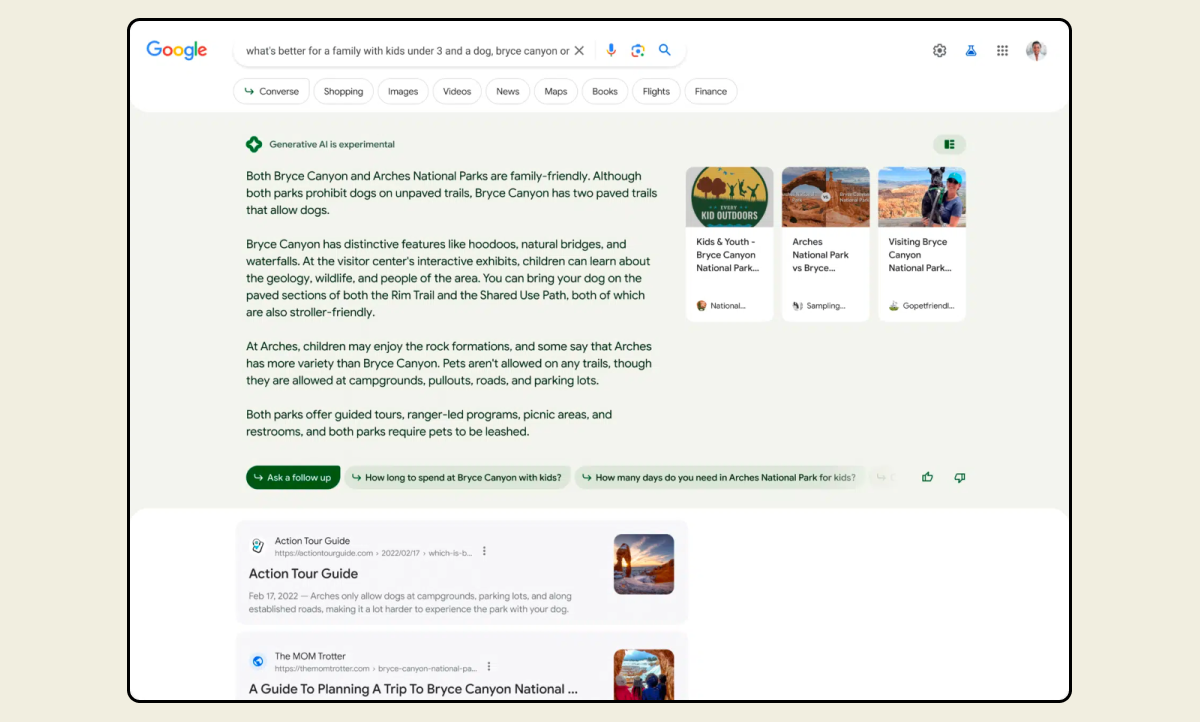Click the Google logo to return home
The height and width of the screenshot is (722, 1200).
click(176, 50)
